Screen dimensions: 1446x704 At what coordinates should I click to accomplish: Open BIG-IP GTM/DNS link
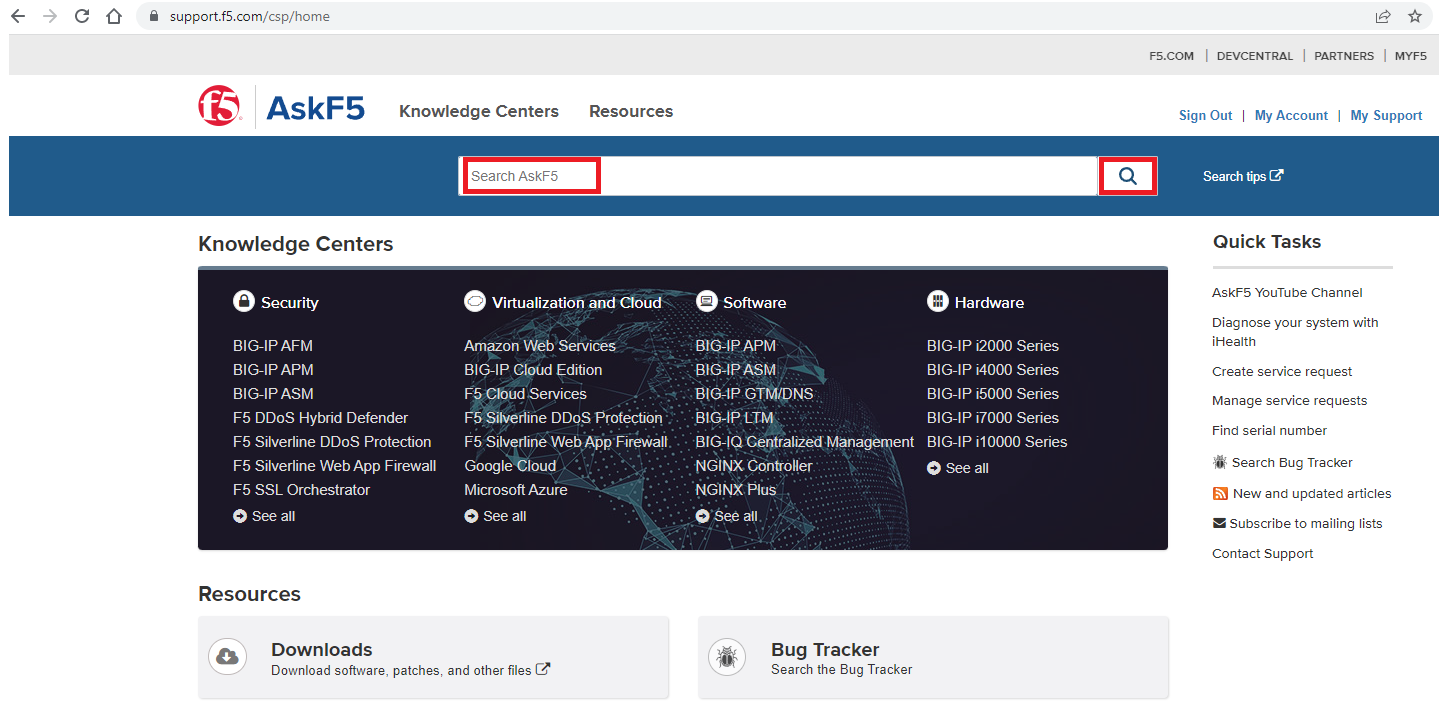[755, 393]
